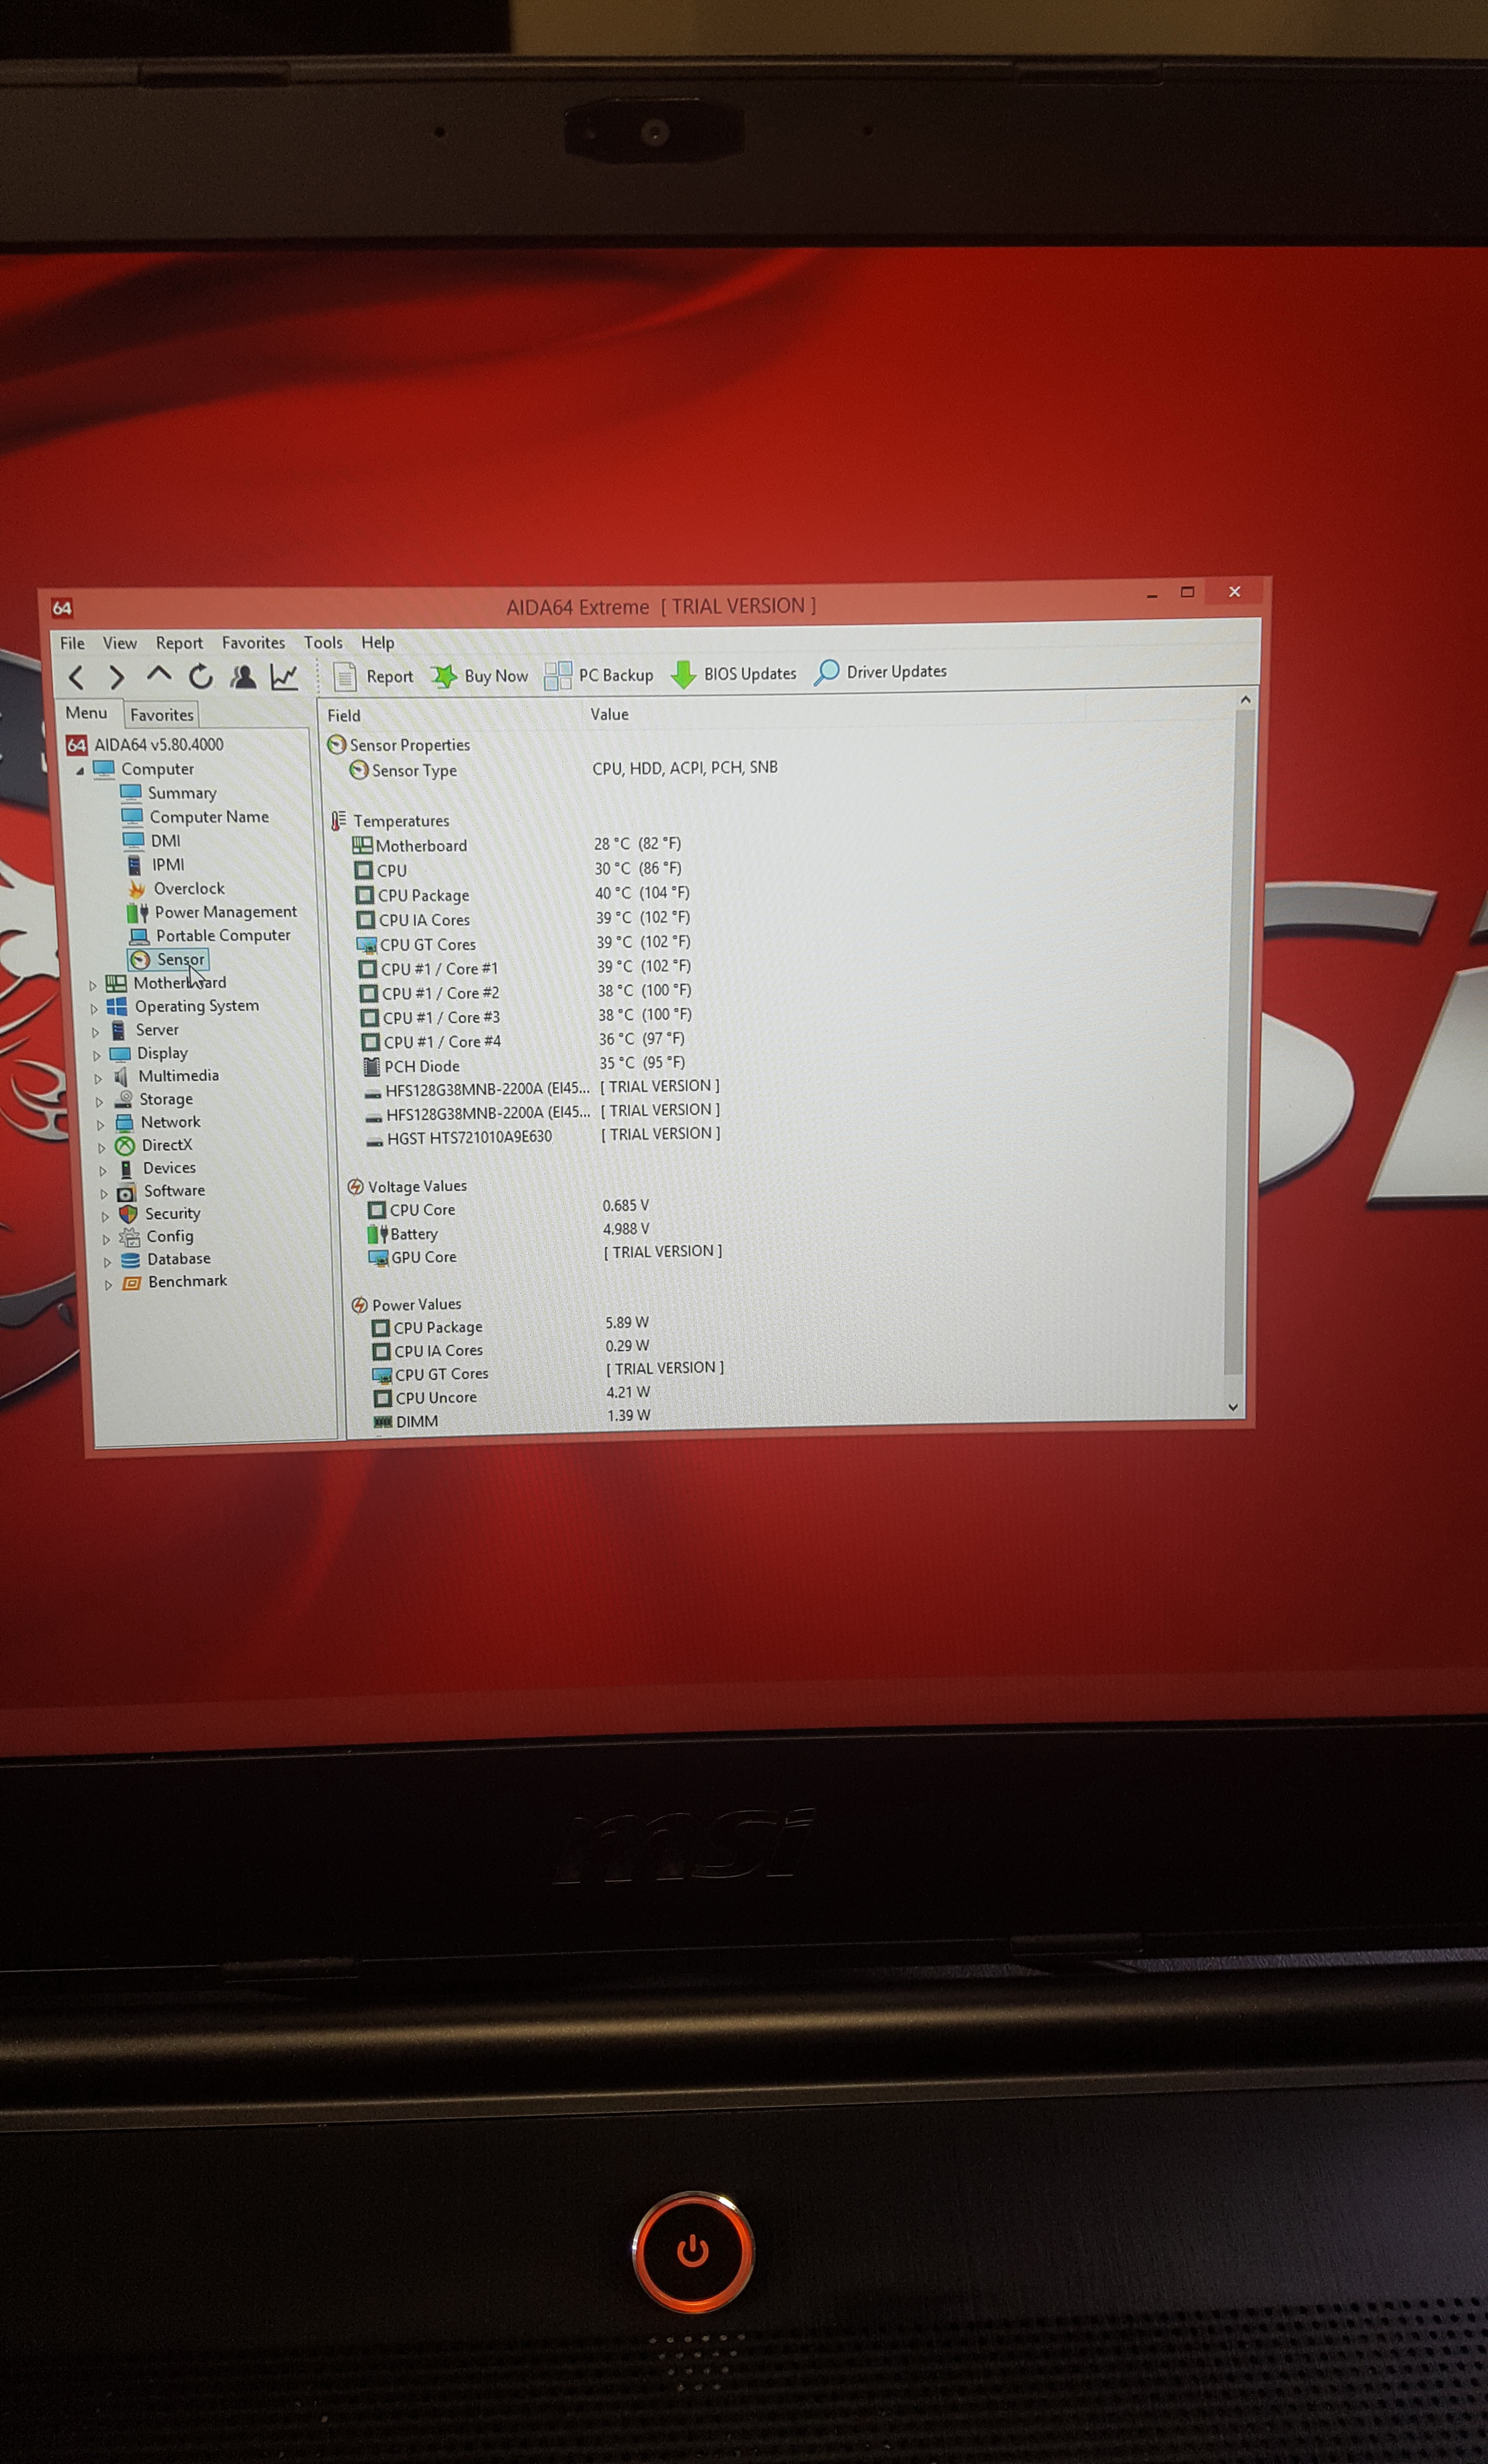Click the Security shield icon

coord(128,1214)
